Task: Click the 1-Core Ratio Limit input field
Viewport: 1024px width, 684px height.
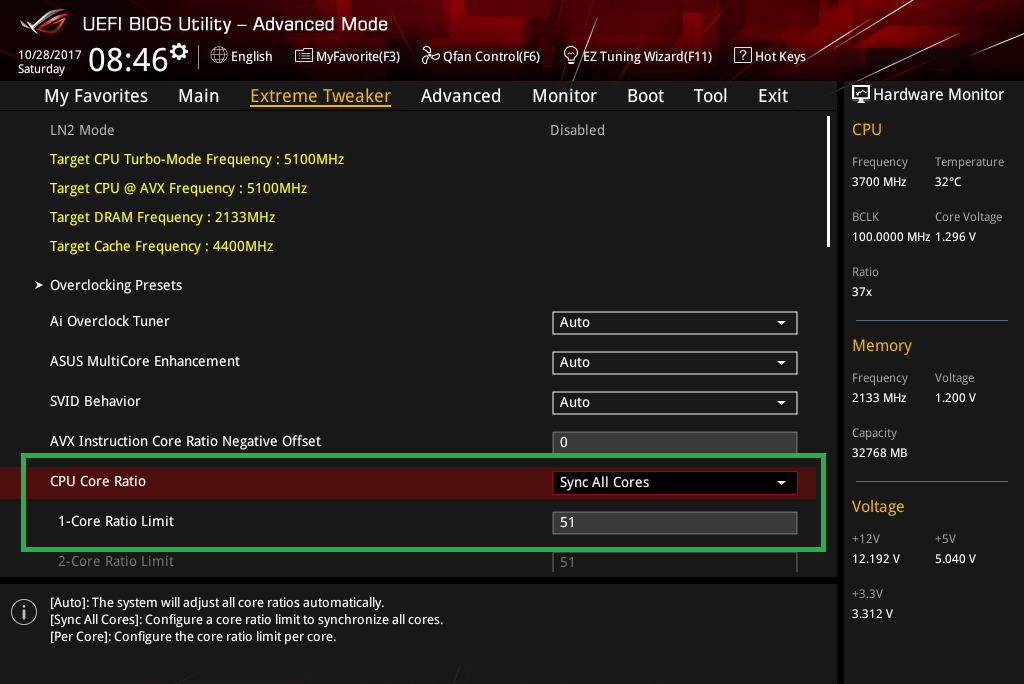Action: point(675,523)
